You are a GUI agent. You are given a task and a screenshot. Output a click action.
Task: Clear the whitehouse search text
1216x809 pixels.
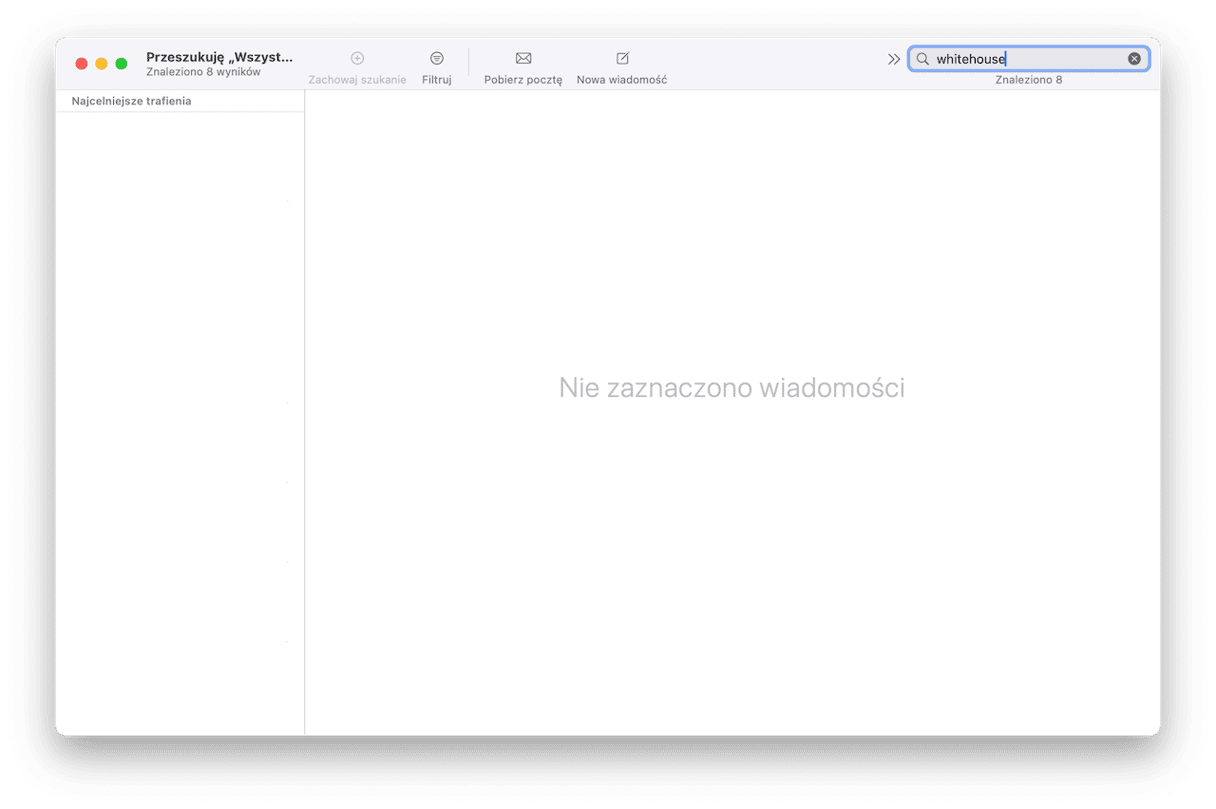pos(1134,59)
